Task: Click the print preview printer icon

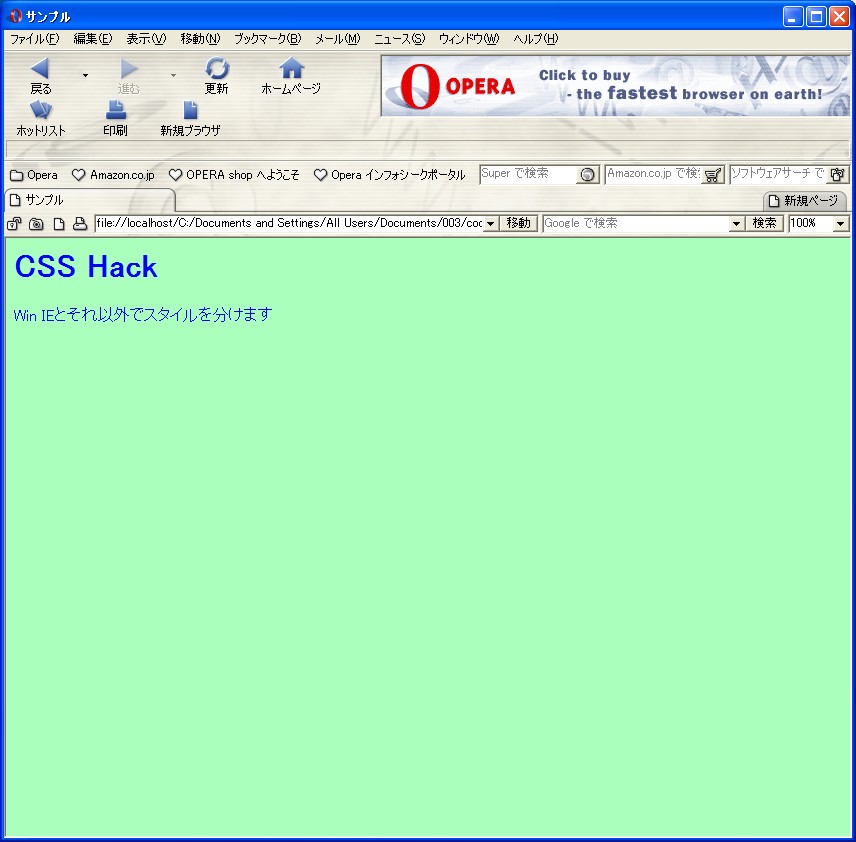Action: 80,224
